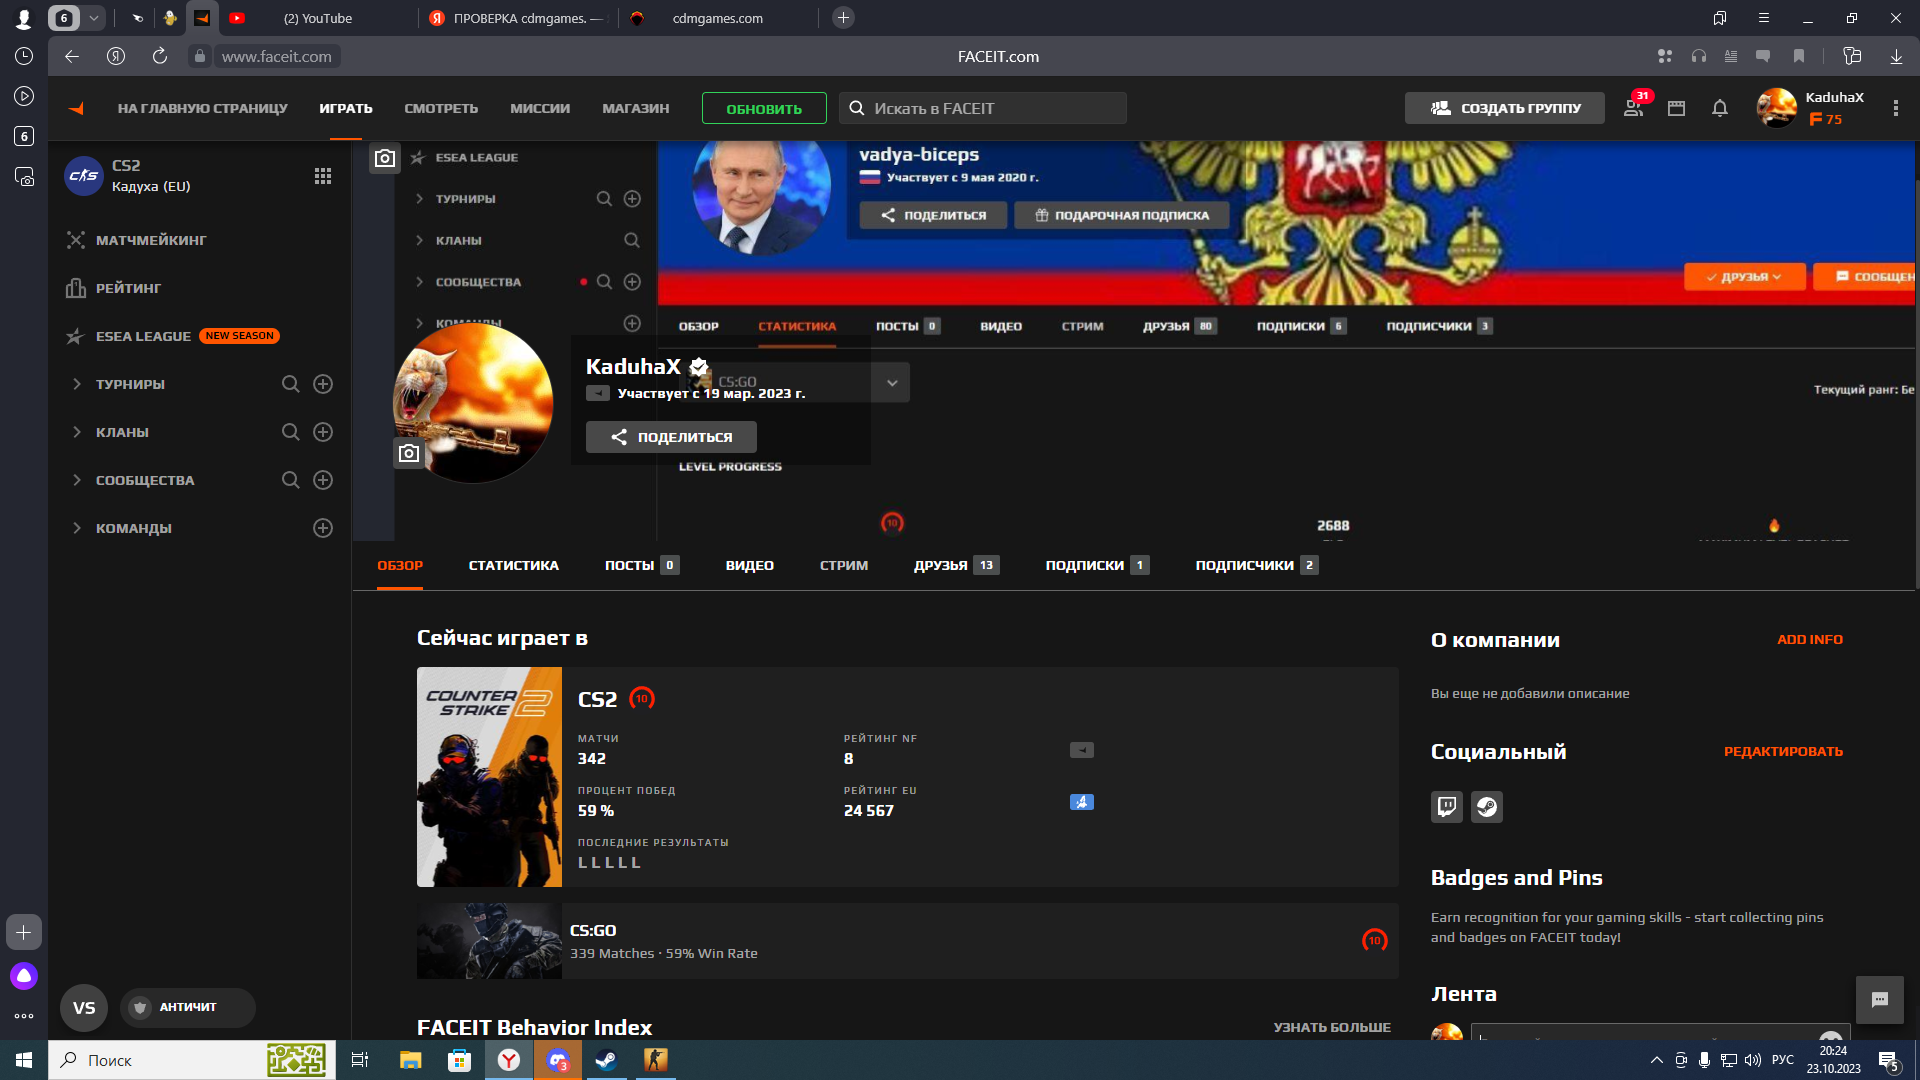The image size is (1920, 1080).
Task: Open the ДРУЗЬЯ orange dropdown button on banner
Action: tap(1745, 277)
